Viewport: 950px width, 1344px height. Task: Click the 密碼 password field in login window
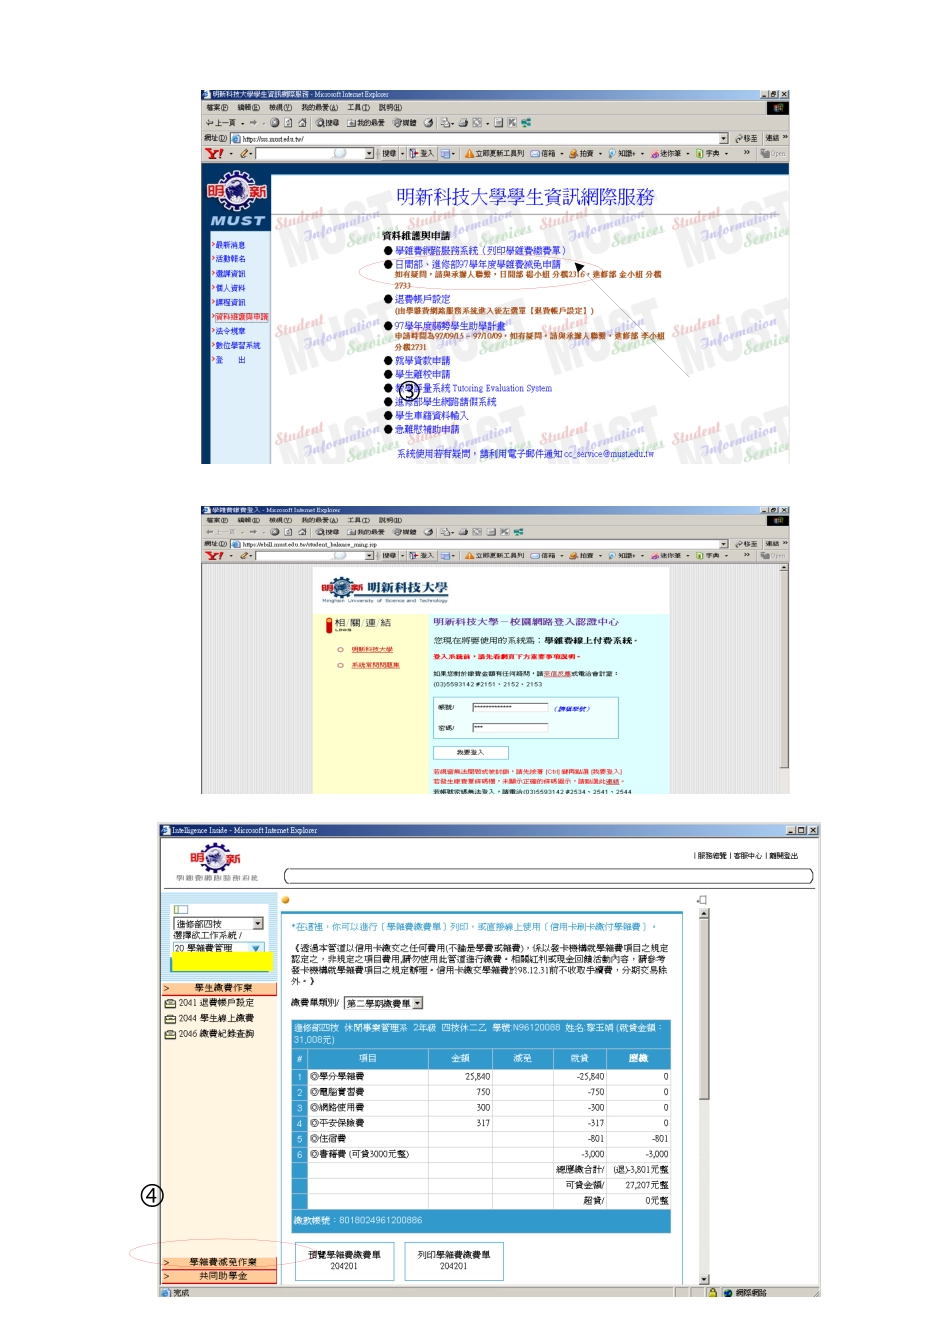[x=510, y=728]
